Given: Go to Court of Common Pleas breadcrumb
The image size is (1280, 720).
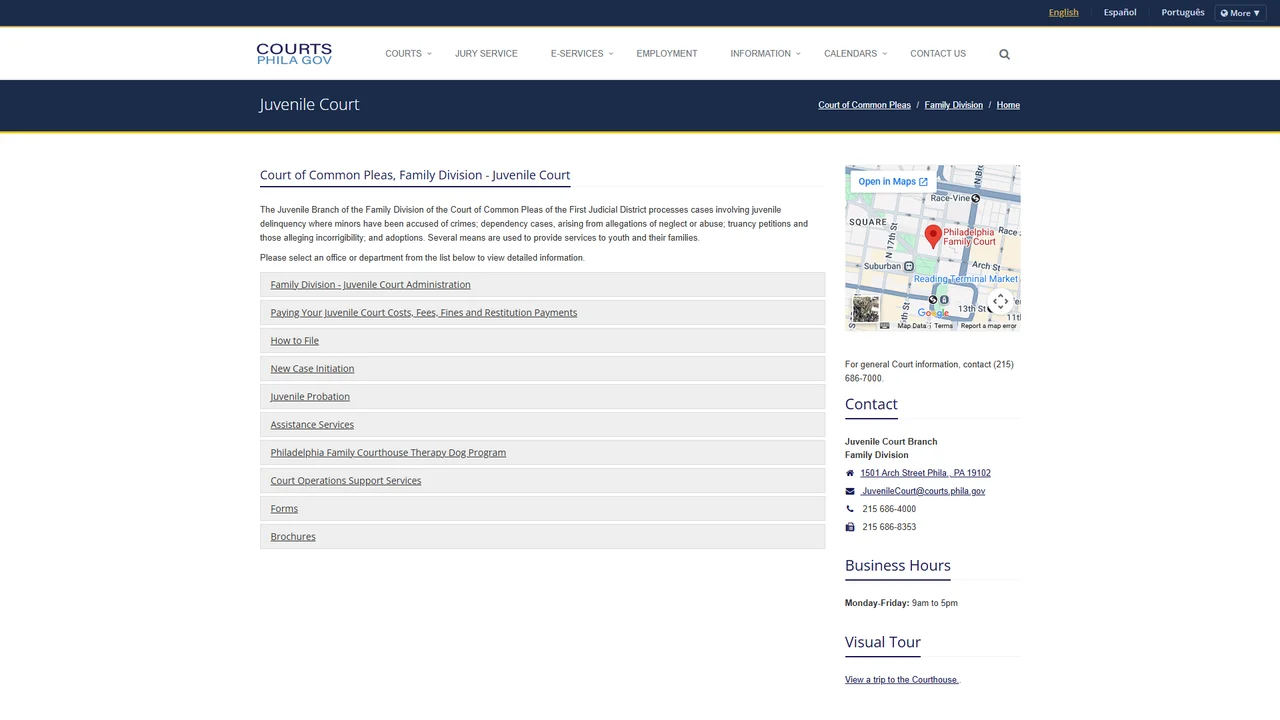Looking at the screenshot, I should click(x=864, y=105).
